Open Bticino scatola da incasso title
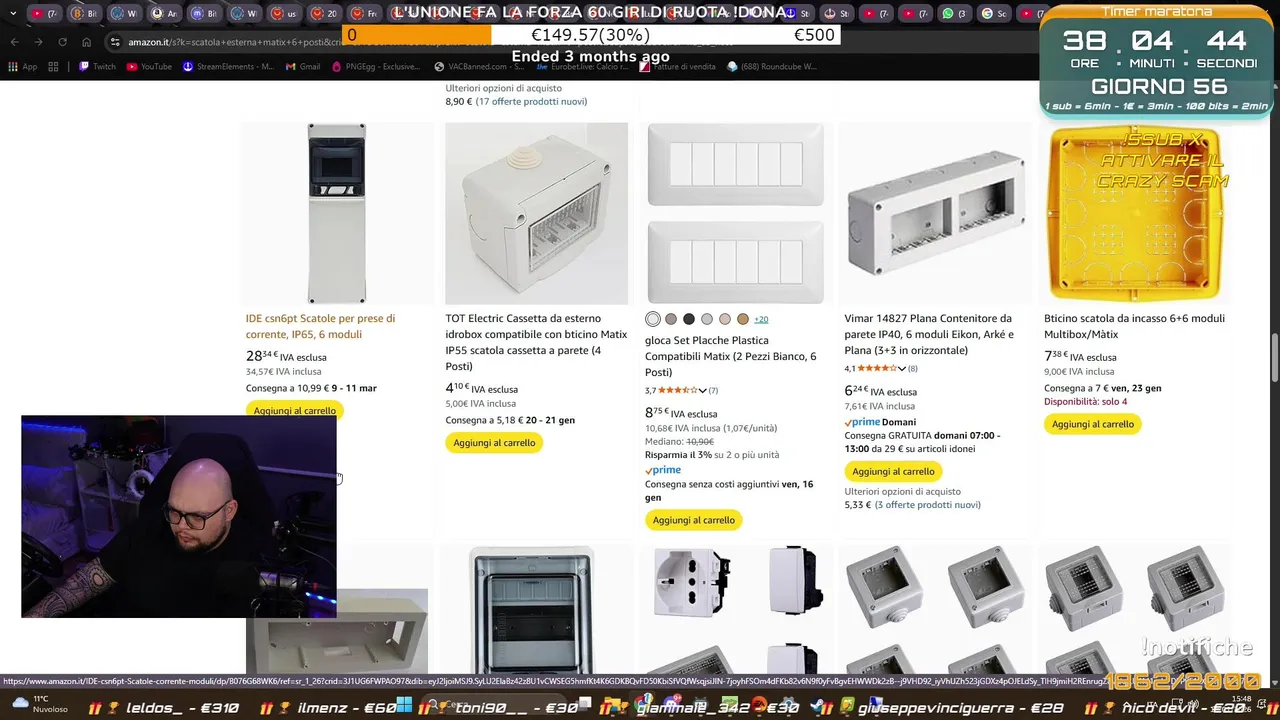The image size is (1280, 720). click(x=1134, y=326)
